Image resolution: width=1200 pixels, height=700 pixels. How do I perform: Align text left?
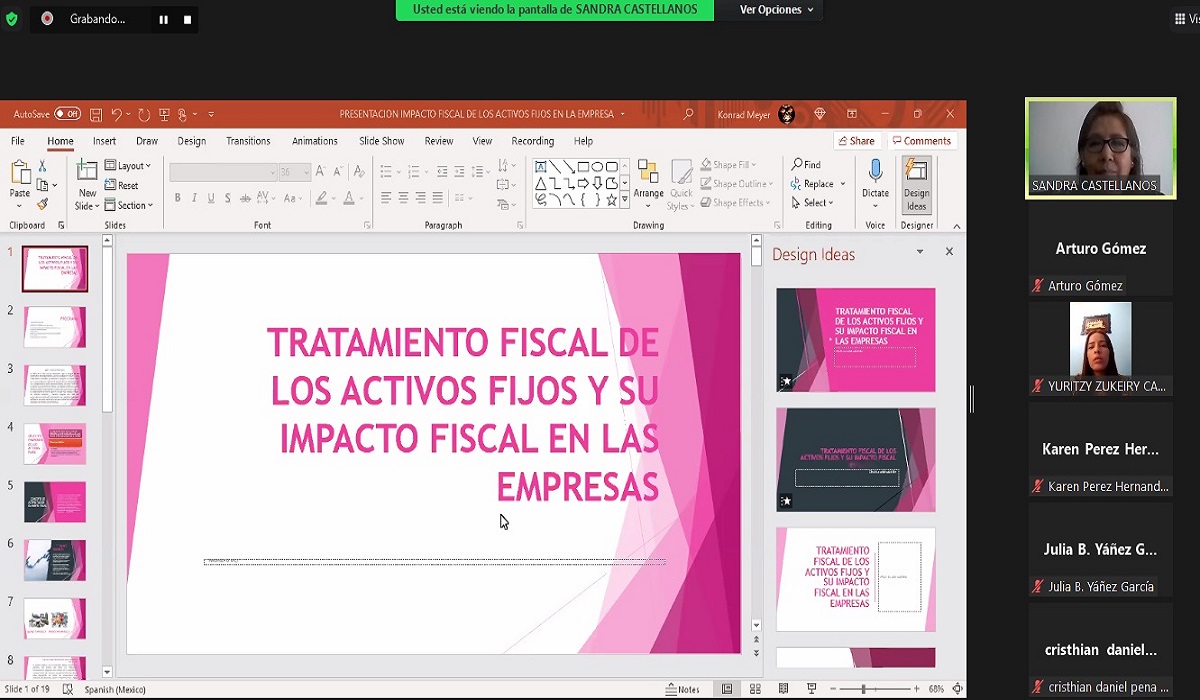tap(386, 198)
